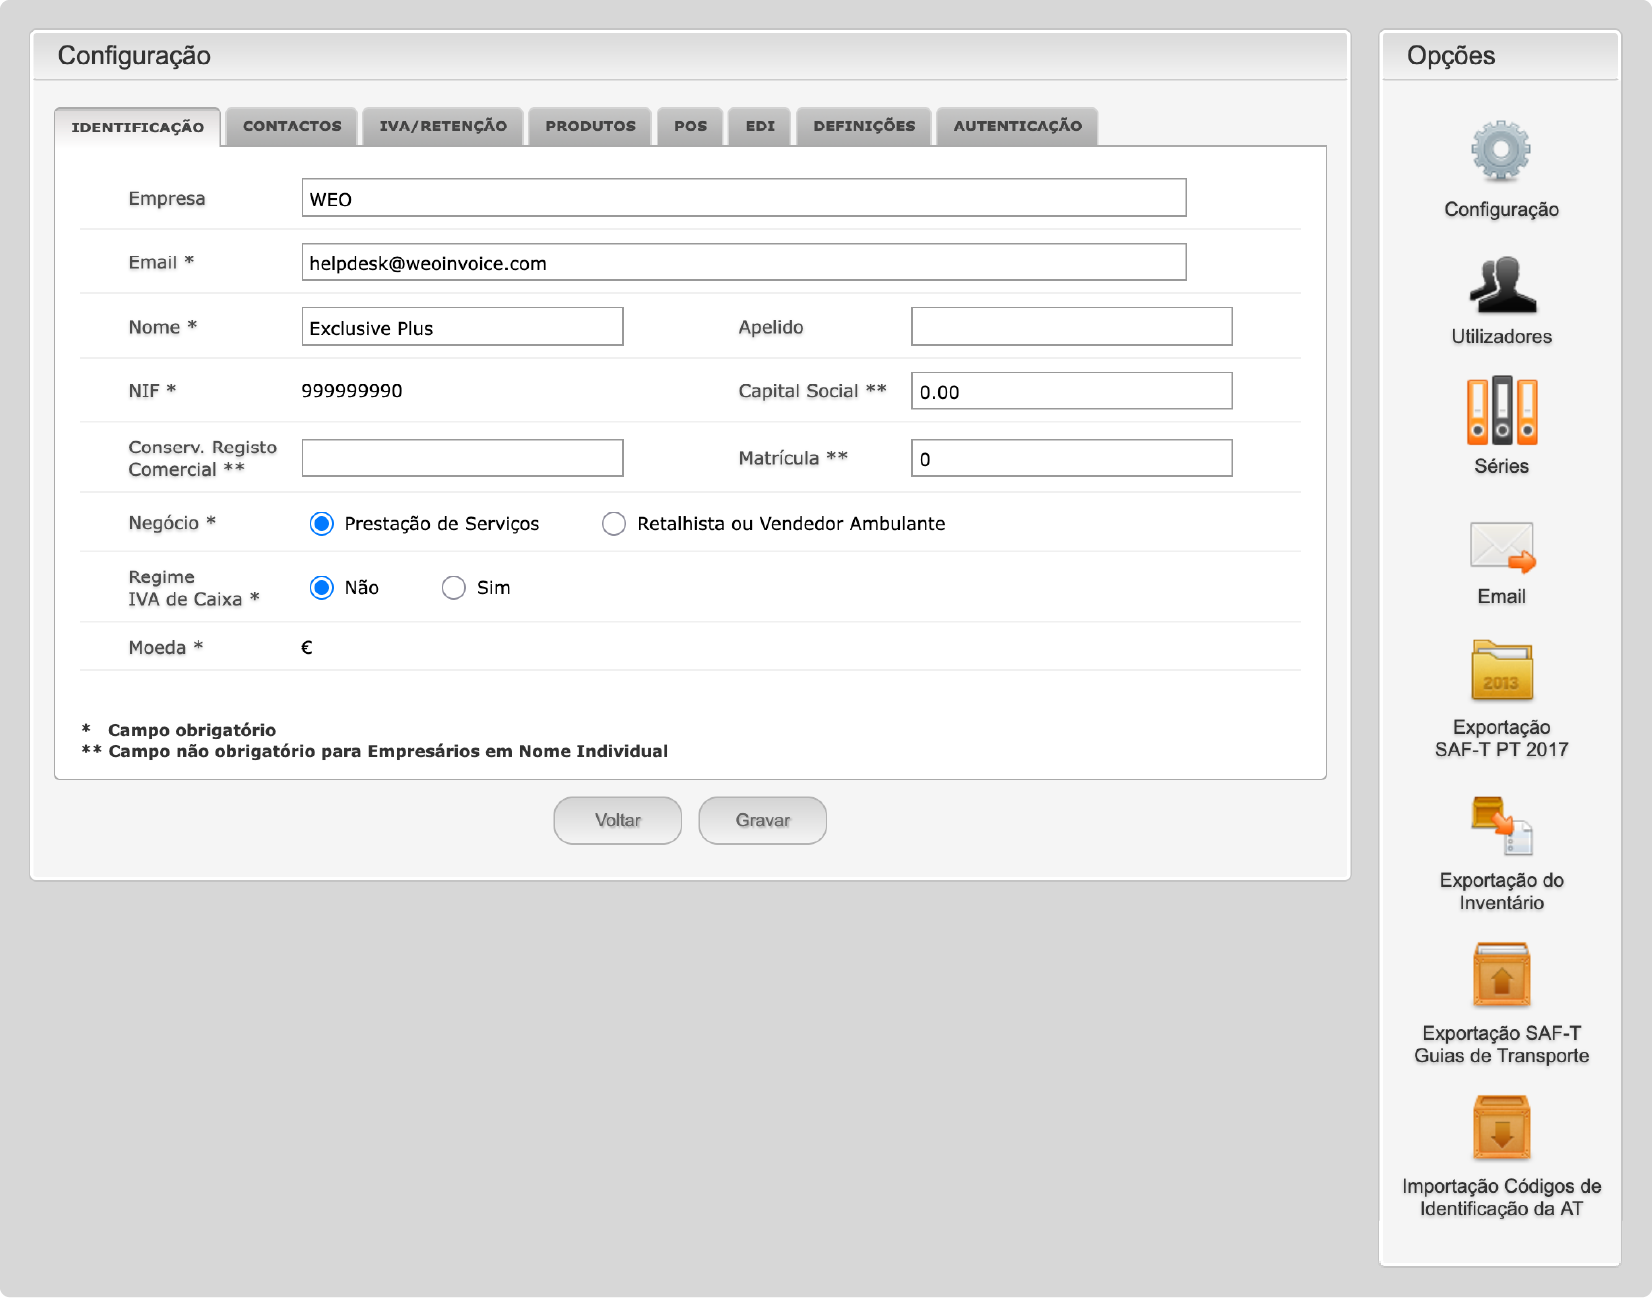The height and width of the screenshot is (1298, 1652).
Task: Open the Séries binders icon
Action: tap(1501, 411)
